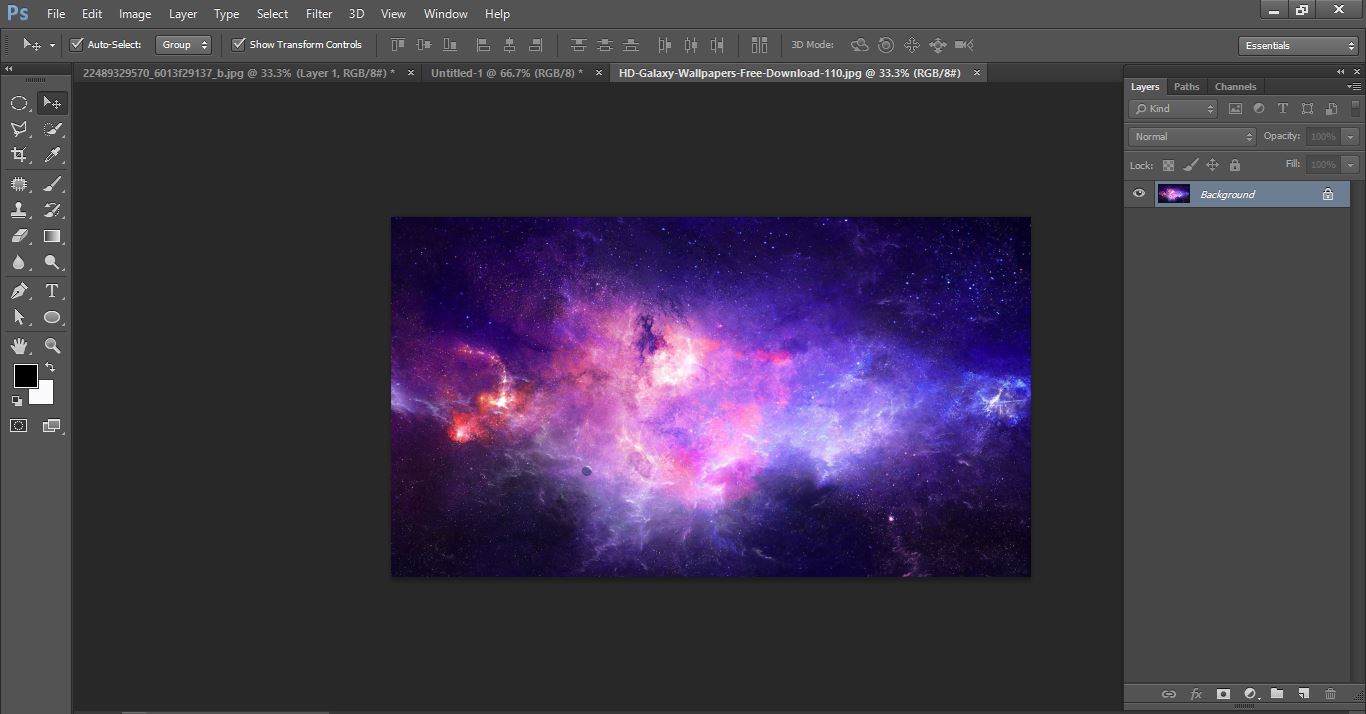Image resolution: width=1366 pixels, height=714 pixels.
Task: Select the Eraser tool
Action: click(x=20, y=236)
